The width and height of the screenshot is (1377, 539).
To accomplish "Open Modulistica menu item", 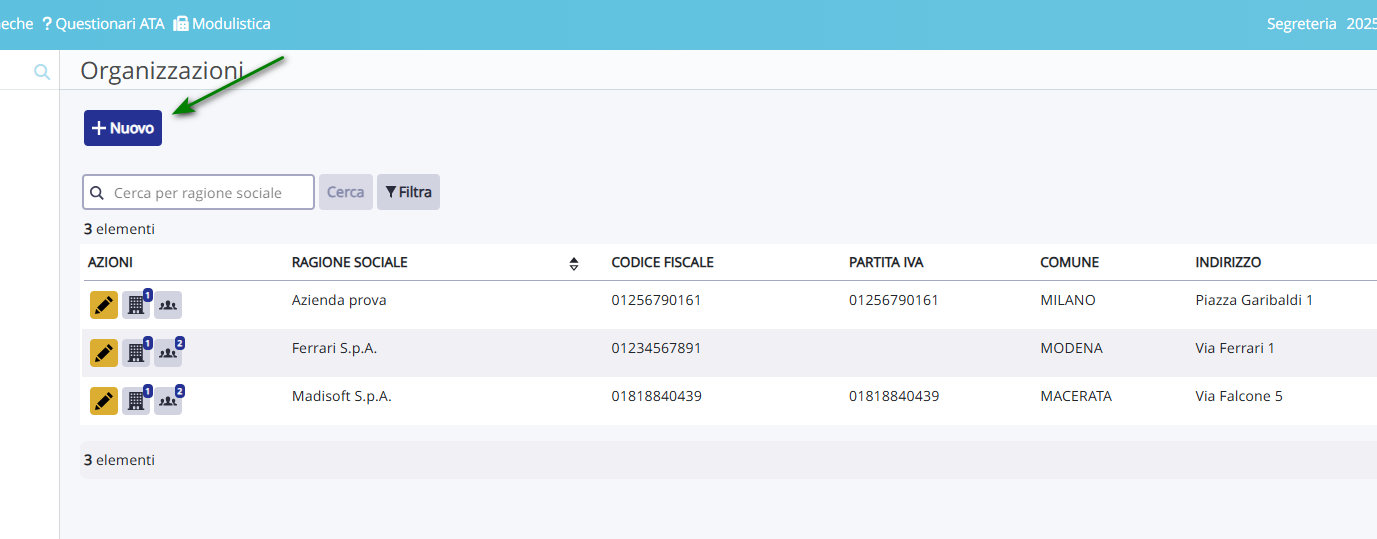I will tap(222, 23).
